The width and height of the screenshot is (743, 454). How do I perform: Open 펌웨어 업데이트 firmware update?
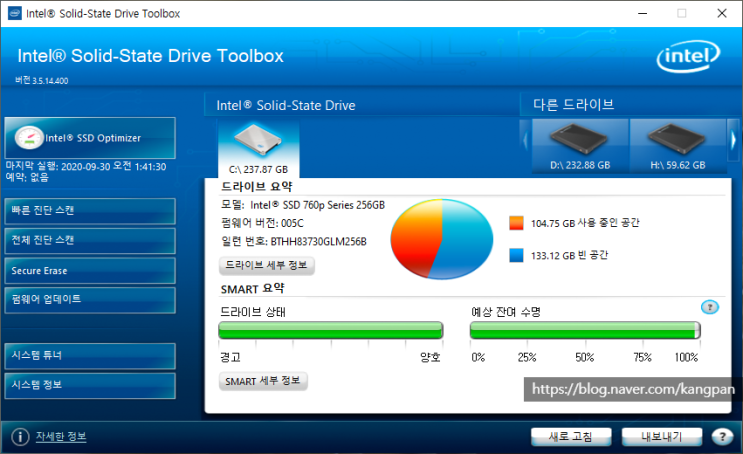[90, 300]
